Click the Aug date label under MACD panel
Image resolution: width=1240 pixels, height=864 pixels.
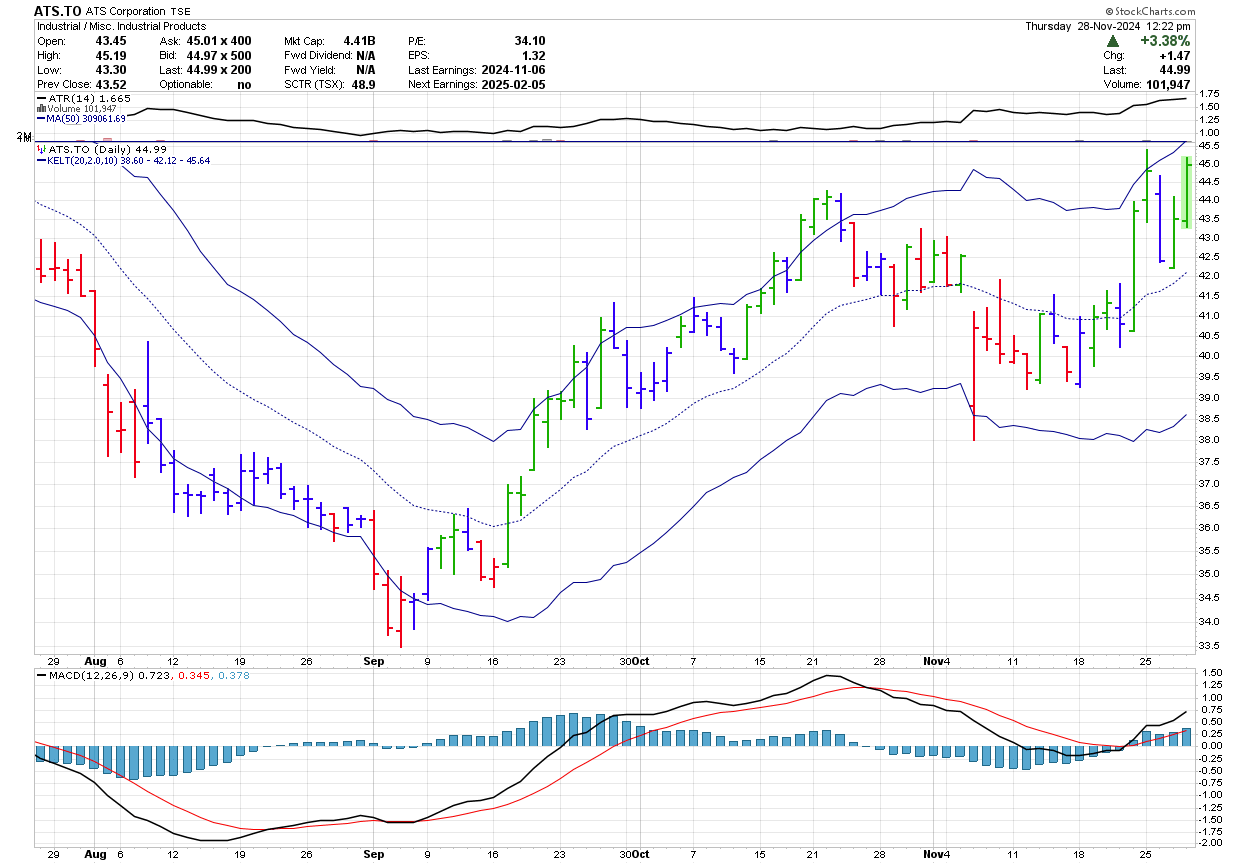(95, 855)
